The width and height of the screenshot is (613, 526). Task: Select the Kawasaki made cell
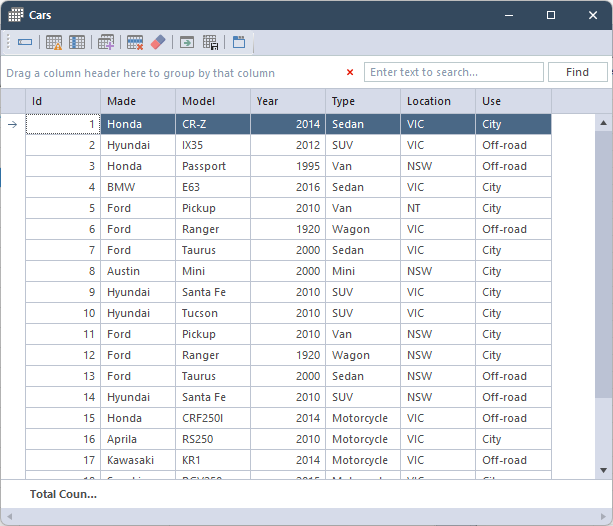pyautogui.click(x=138, y=460)
